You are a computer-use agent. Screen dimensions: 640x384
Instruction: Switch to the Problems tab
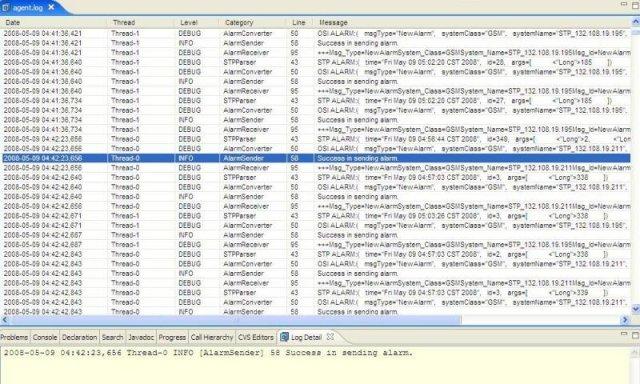click(15, 337)
